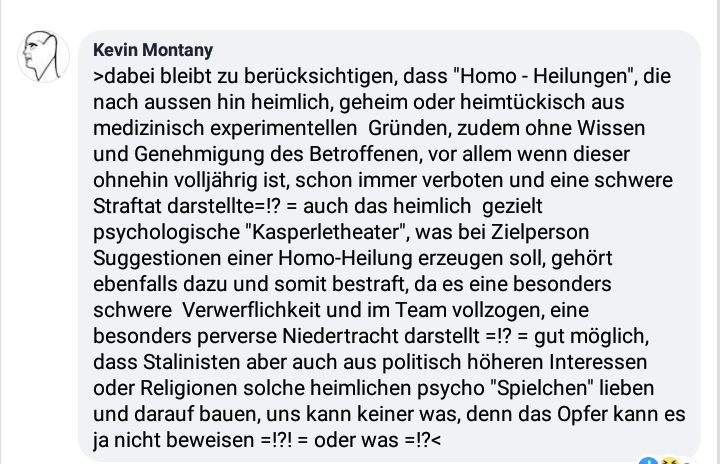This screenshot has width=720, height=464.
Task: Open the reaction count beside the emojis
Action: (x=687, y=461)
